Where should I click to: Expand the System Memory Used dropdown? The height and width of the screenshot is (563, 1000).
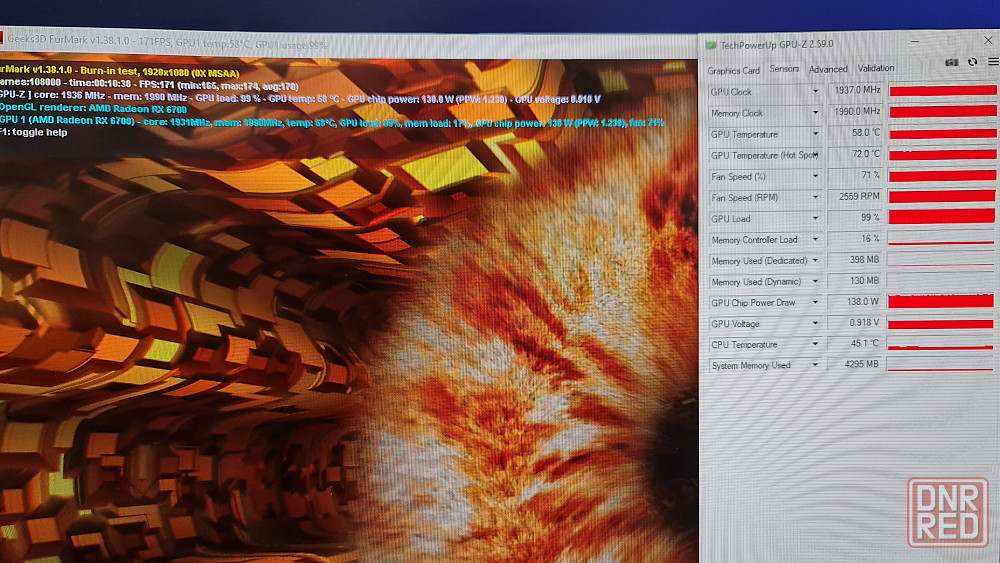point(815,365)
